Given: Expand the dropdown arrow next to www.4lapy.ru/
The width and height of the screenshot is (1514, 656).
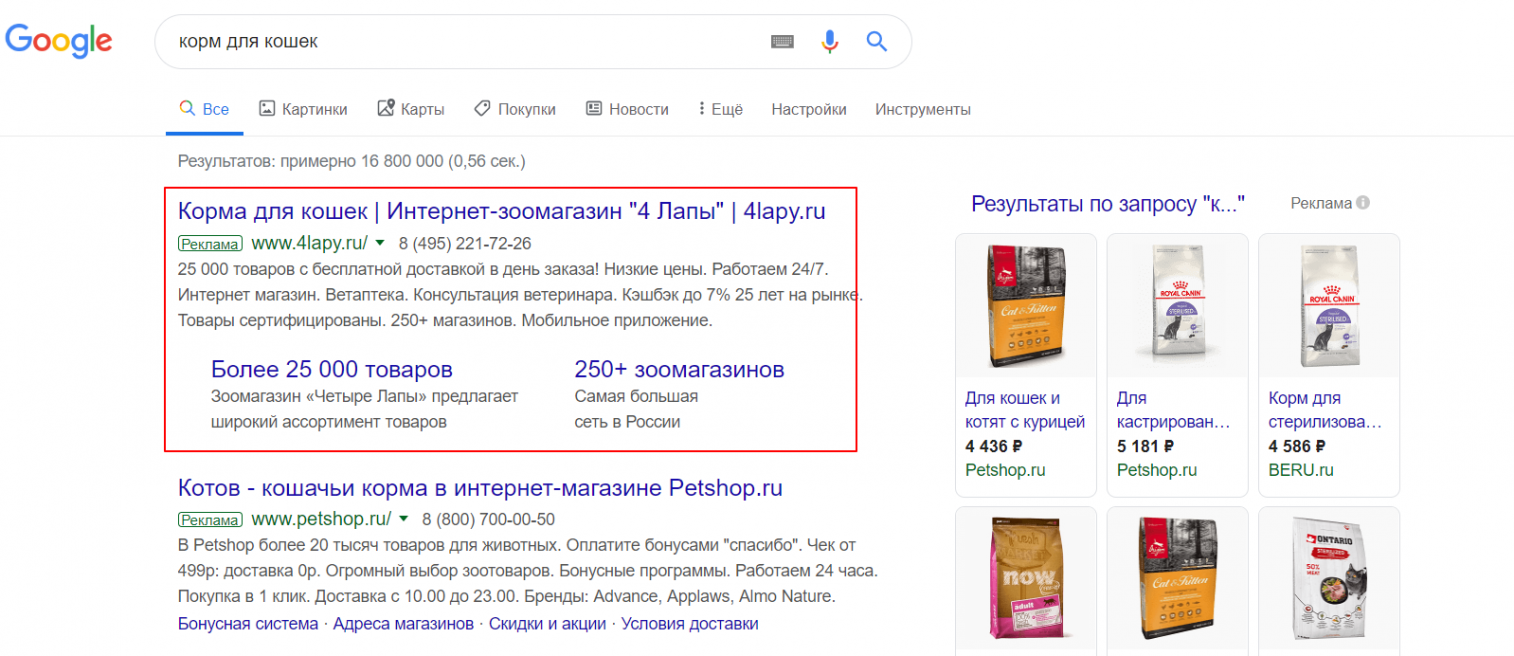Looking at the screenshot, I should point(380,242).
